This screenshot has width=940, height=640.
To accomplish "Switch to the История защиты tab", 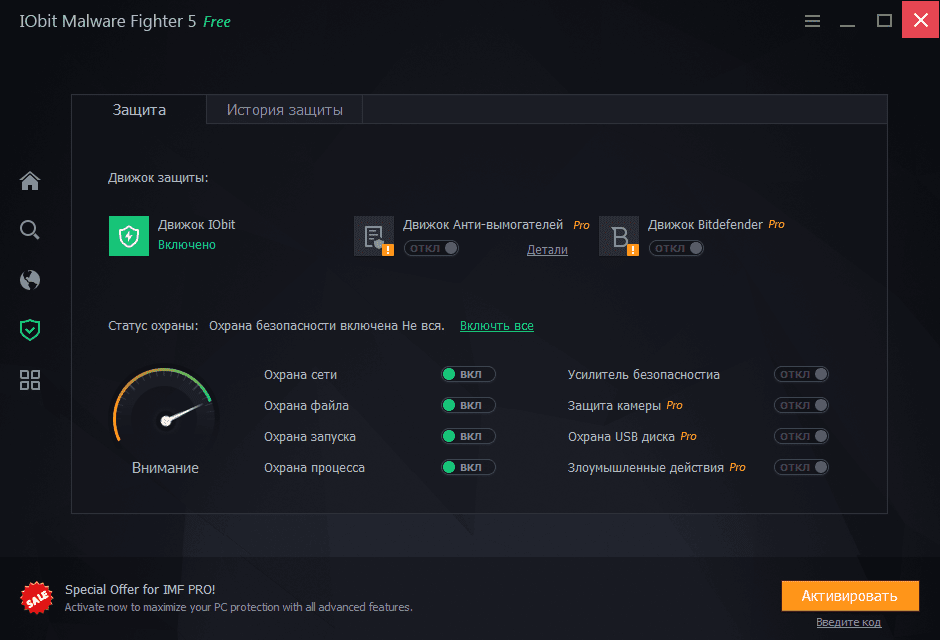I will coord(285,110).
